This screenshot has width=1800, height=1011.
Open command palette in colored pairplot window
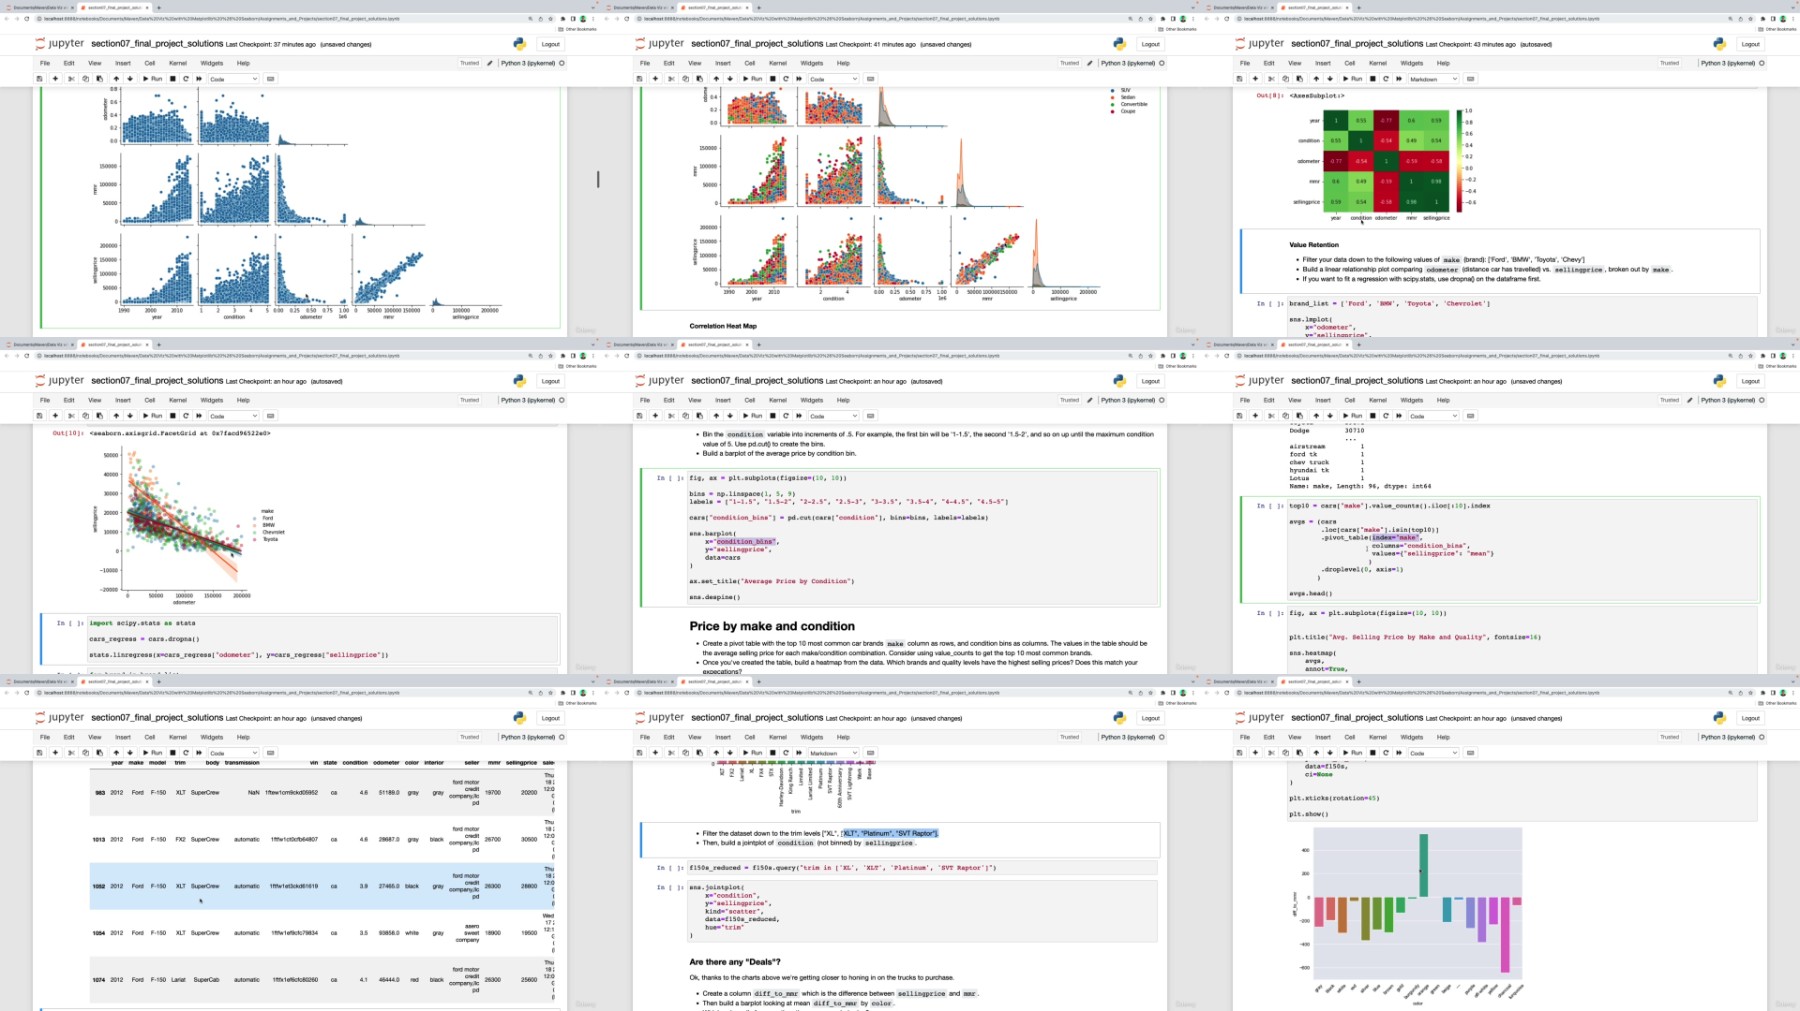click(x=870, y=79)
